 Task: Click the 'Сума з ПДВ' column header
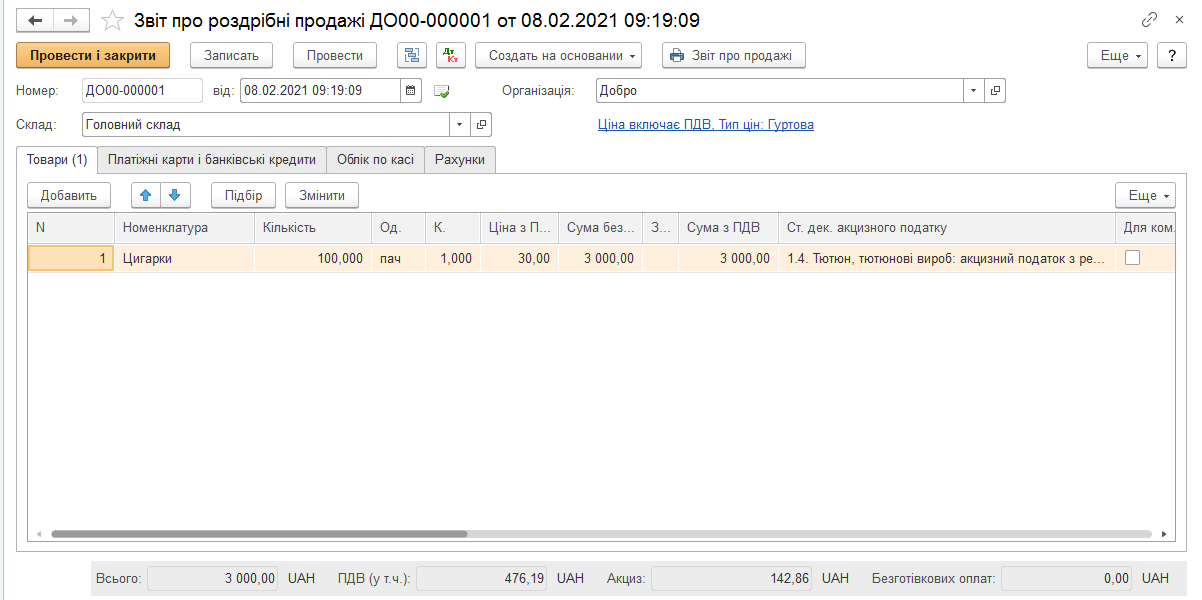(728, 228)
